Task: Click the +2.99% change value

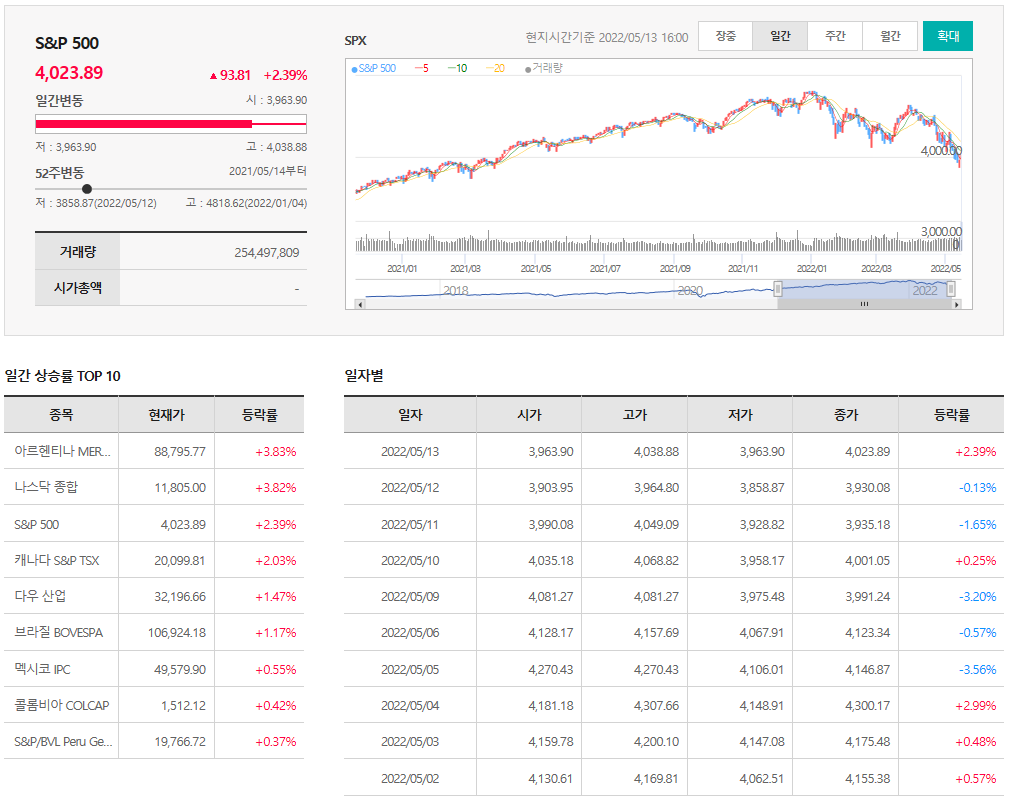Action: 976,705
